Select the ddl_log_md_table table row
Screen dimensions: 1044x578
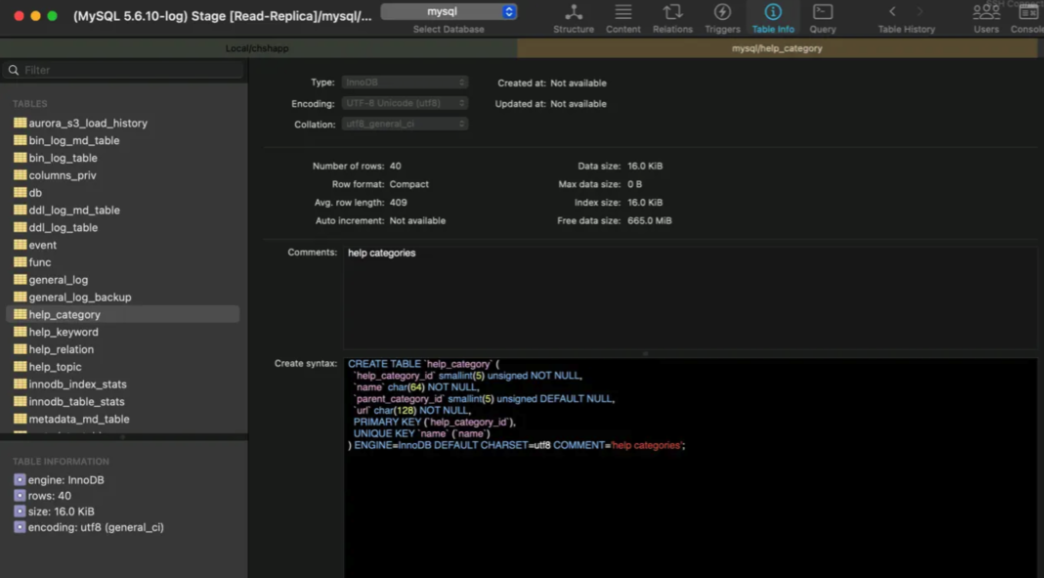(123, 210)
